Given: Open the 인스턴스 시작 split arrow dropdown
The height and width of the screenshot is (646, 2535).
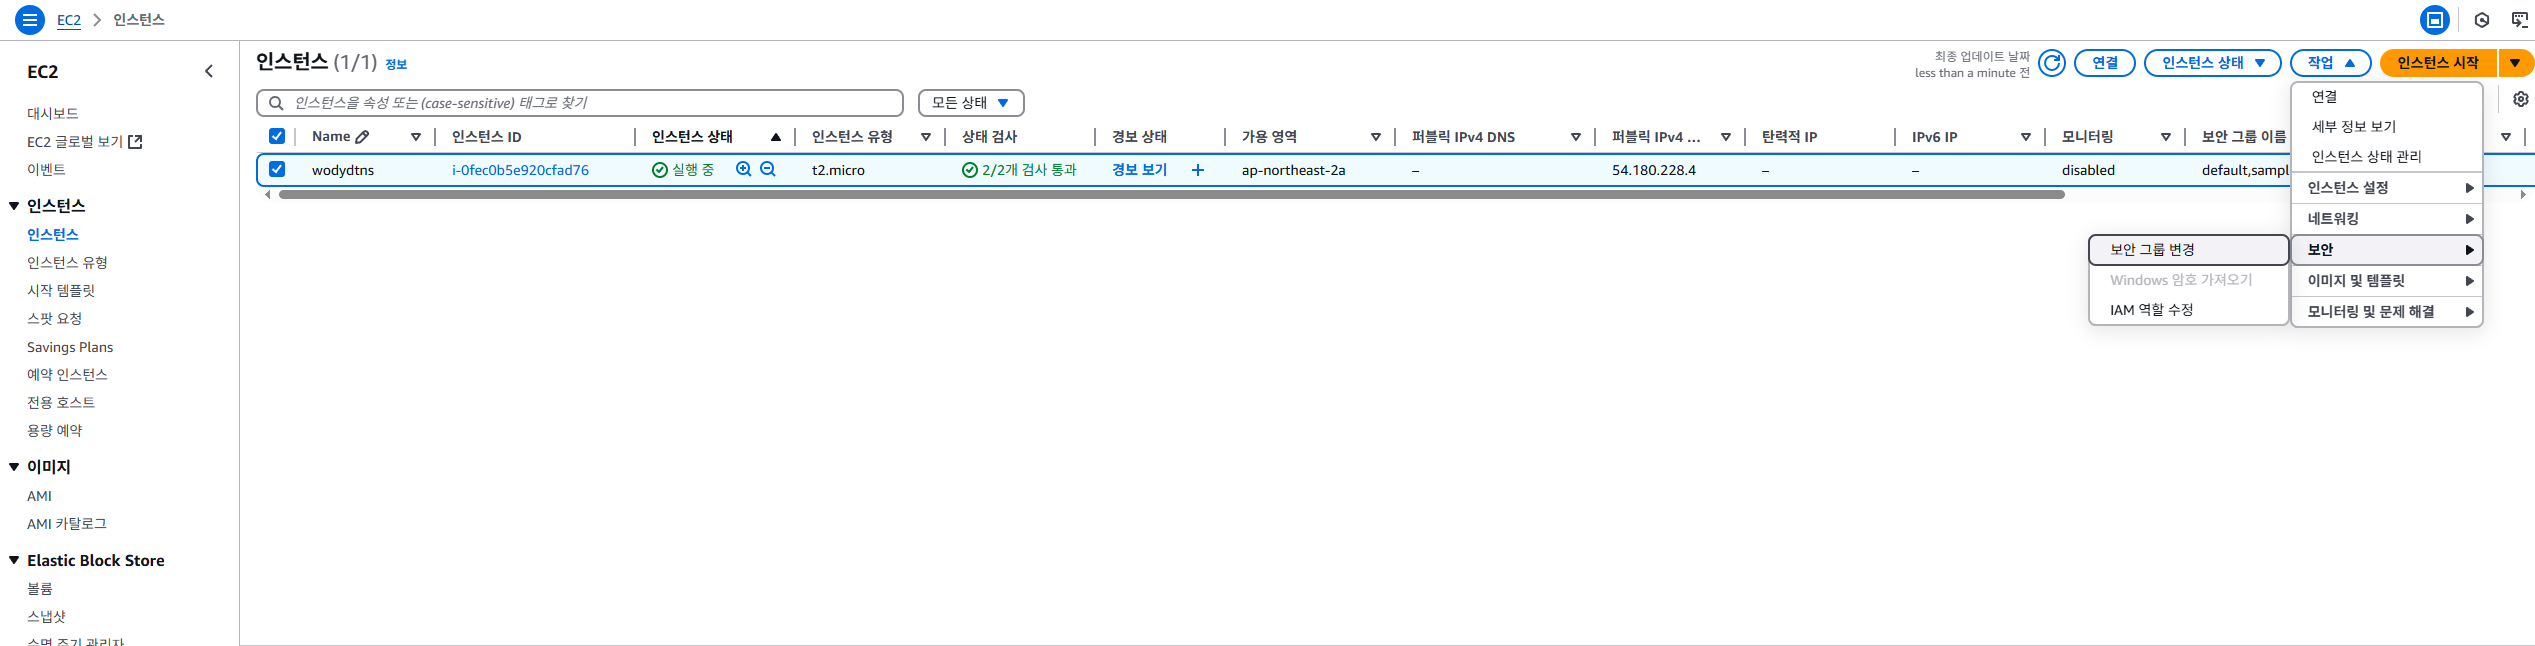Looking at the screenshot, I should tap(2515, 63).
